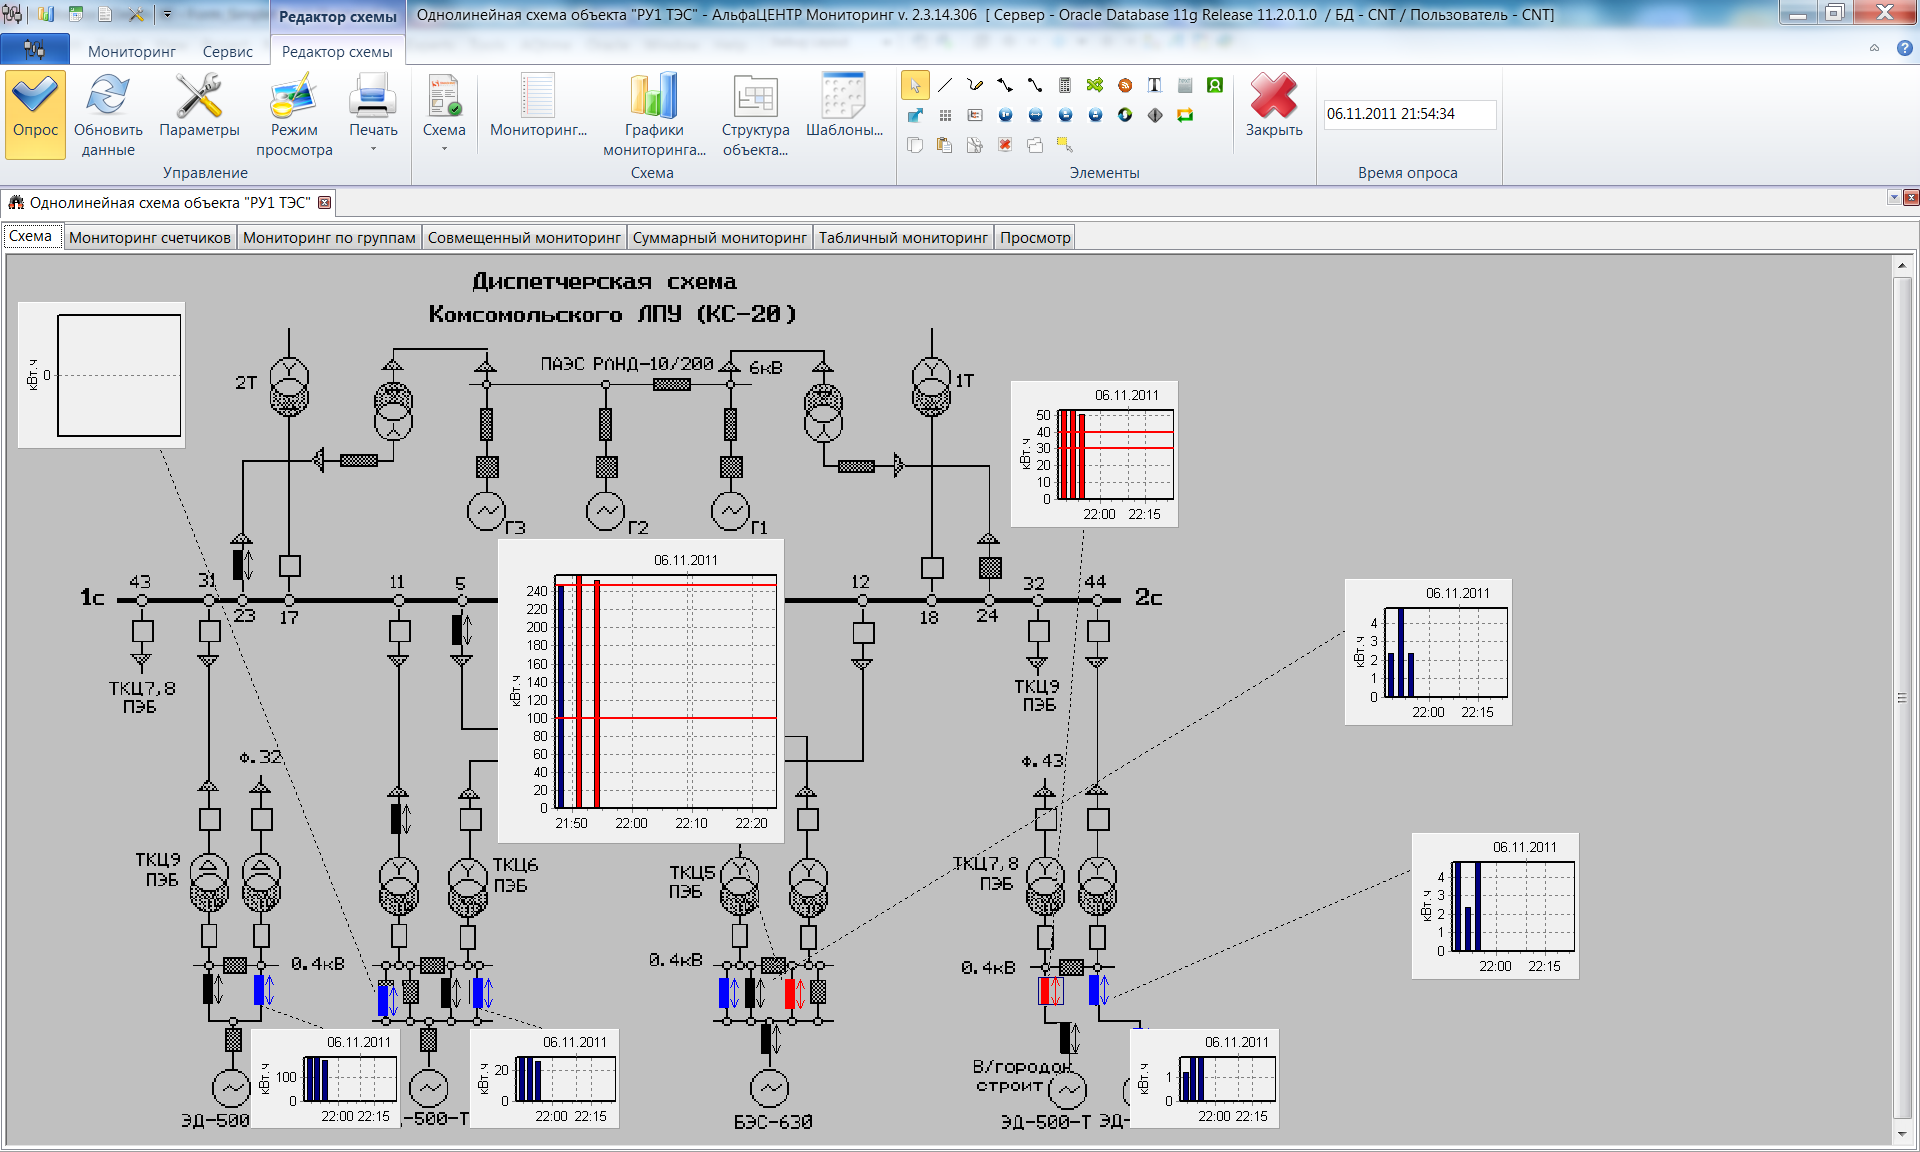Expand the Печать dropdown arrow
This screenshot has width=1920, height=1152.
[x=373, y=150]
